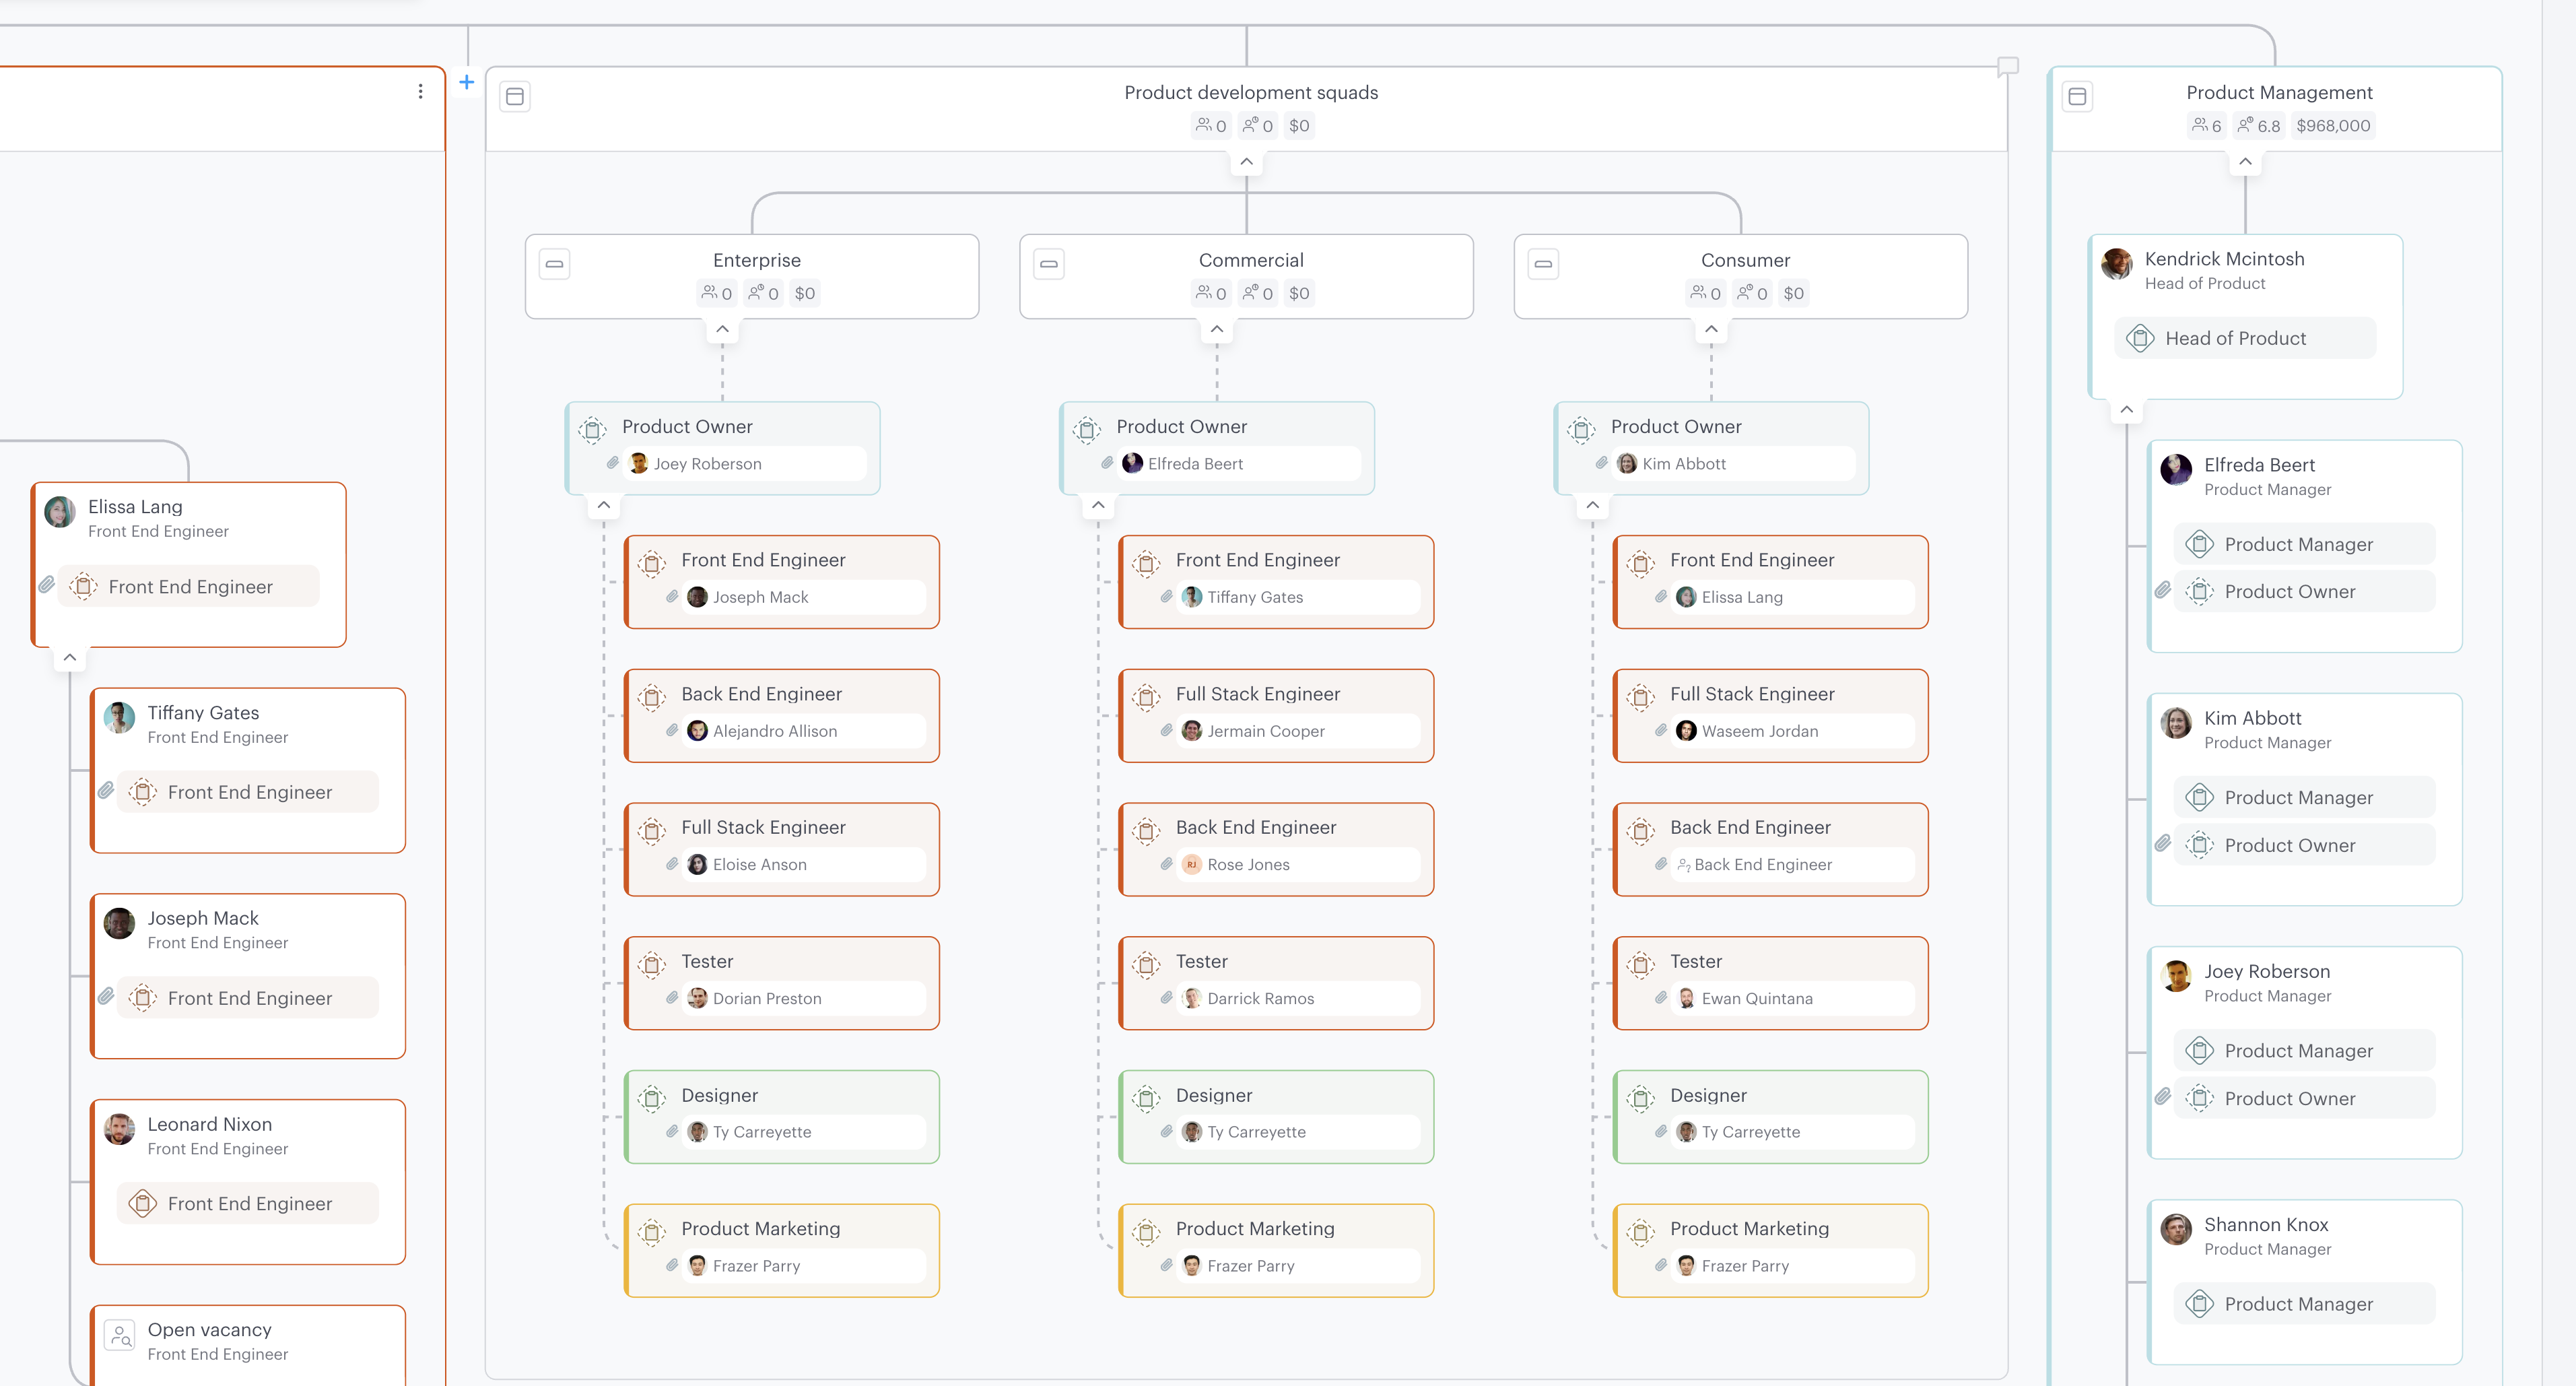Click the paperclip icon beside Joey Roberson
The image size is (2576, 1386).
tap(613, 463)
